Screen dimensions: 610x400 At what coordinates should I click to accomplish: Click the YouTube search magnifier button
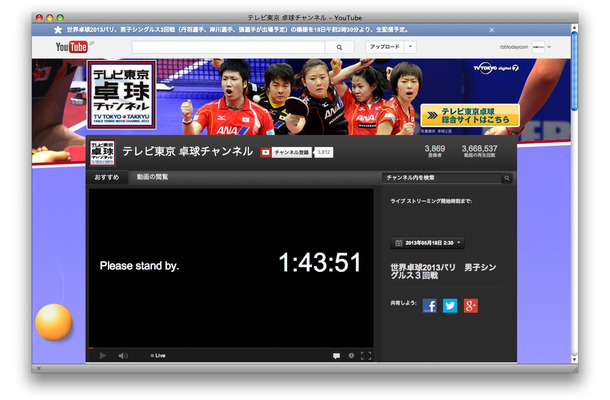[339, 47]
